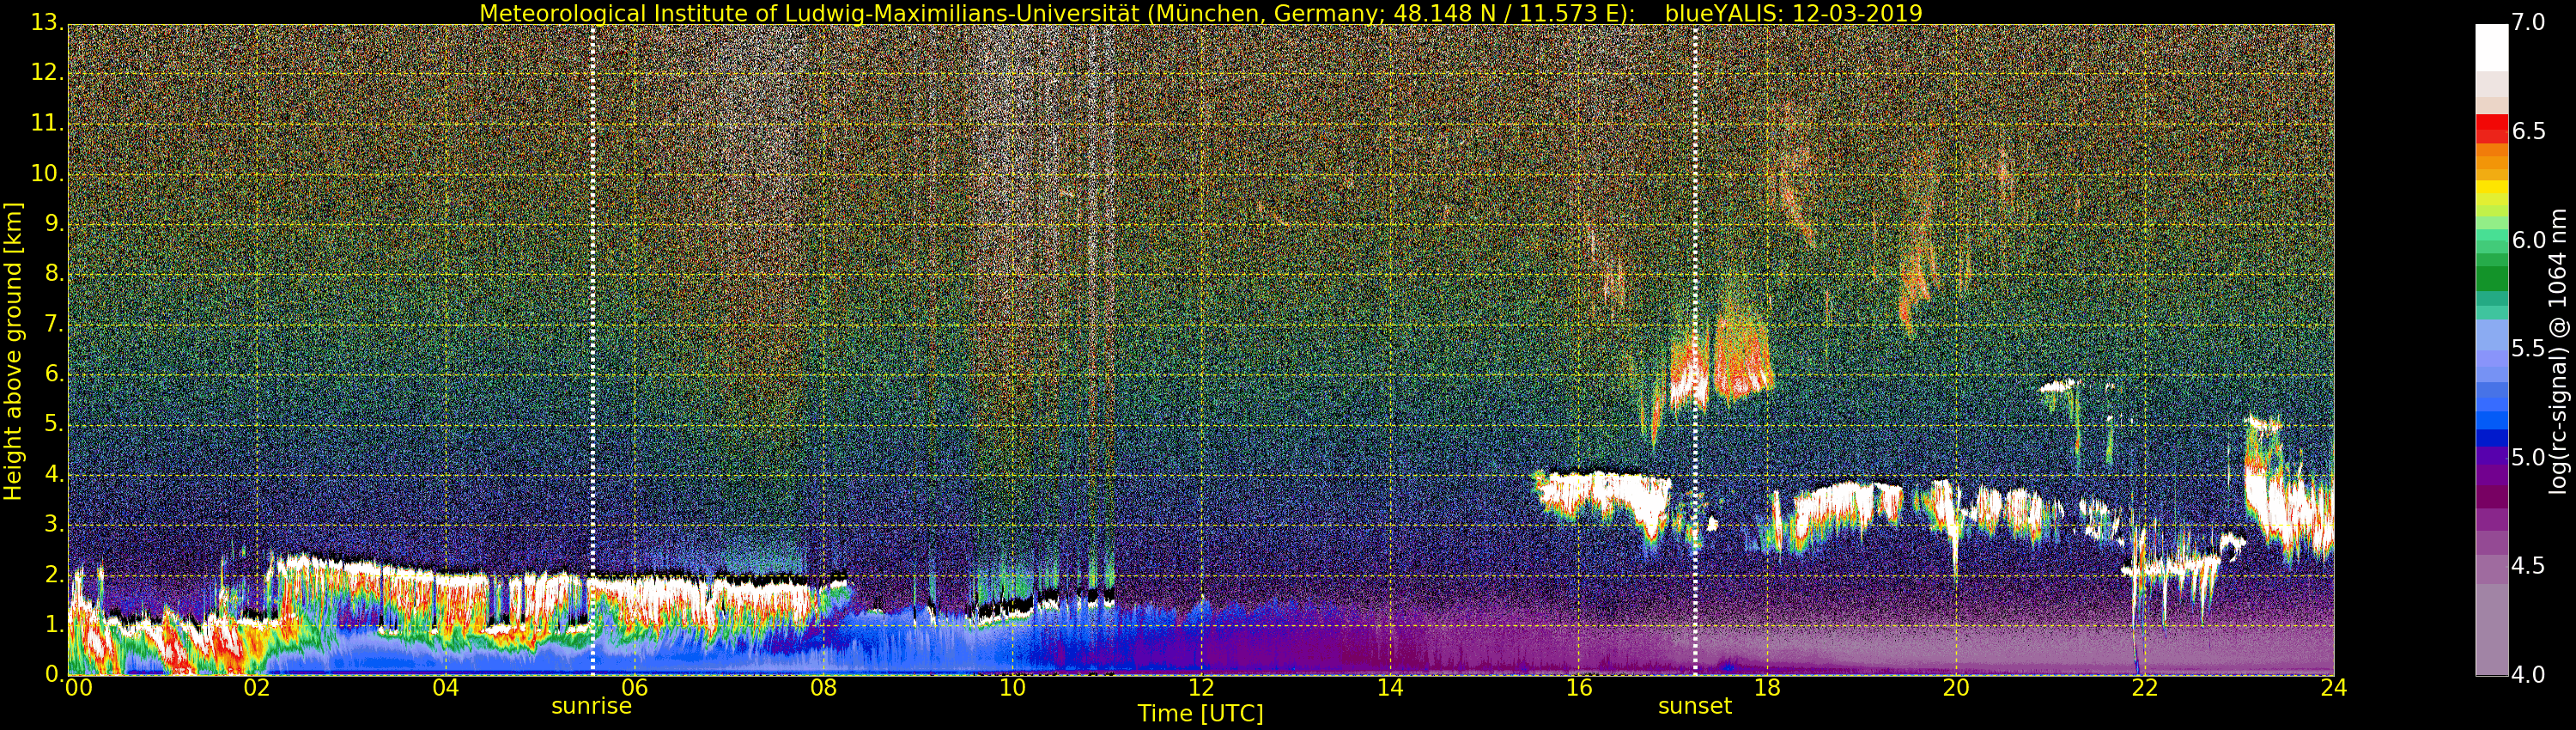Click the 4 km height axis label
Viewport: 2576px width, 730px height.
pos(54,474)
